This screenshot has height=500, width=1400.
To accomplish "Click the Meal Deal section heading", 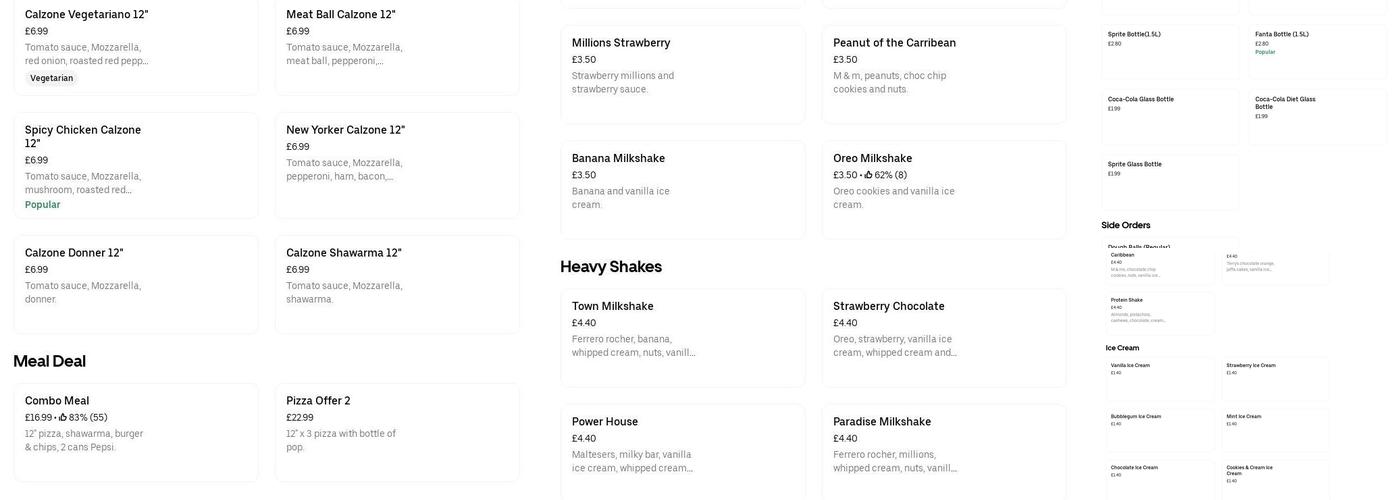I will pos(50,361).
